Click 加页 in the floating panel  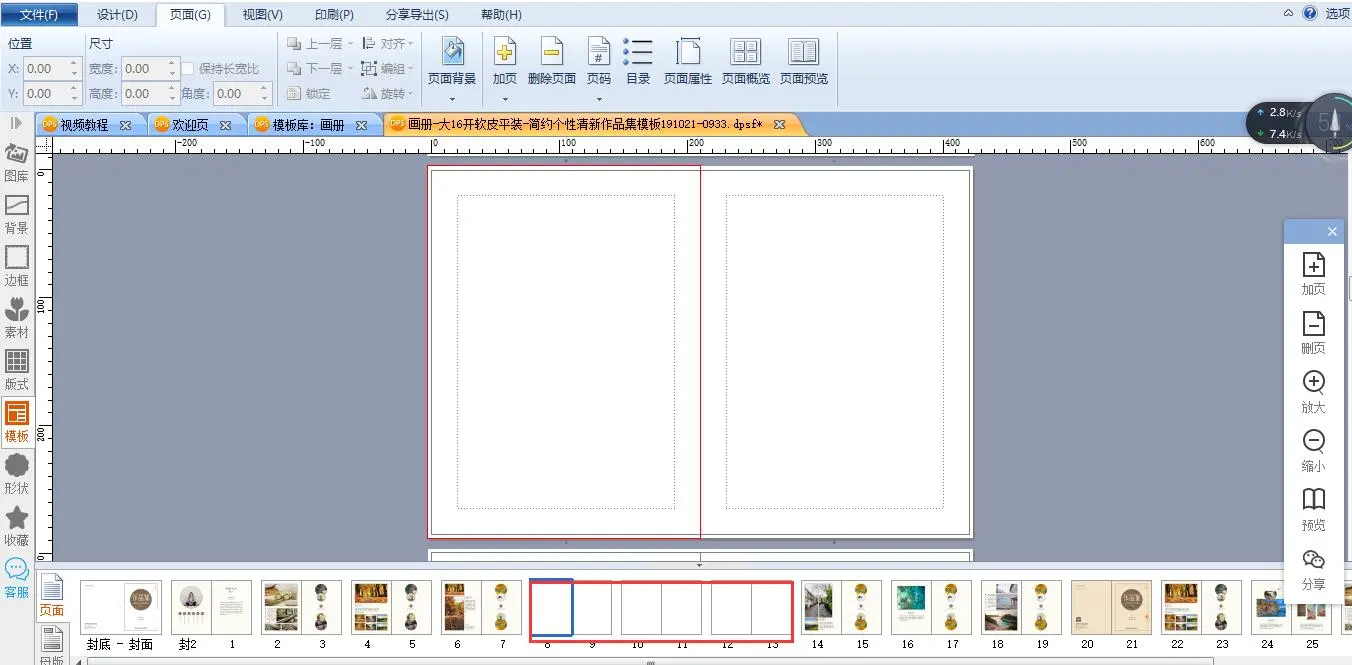(1313, 274)
